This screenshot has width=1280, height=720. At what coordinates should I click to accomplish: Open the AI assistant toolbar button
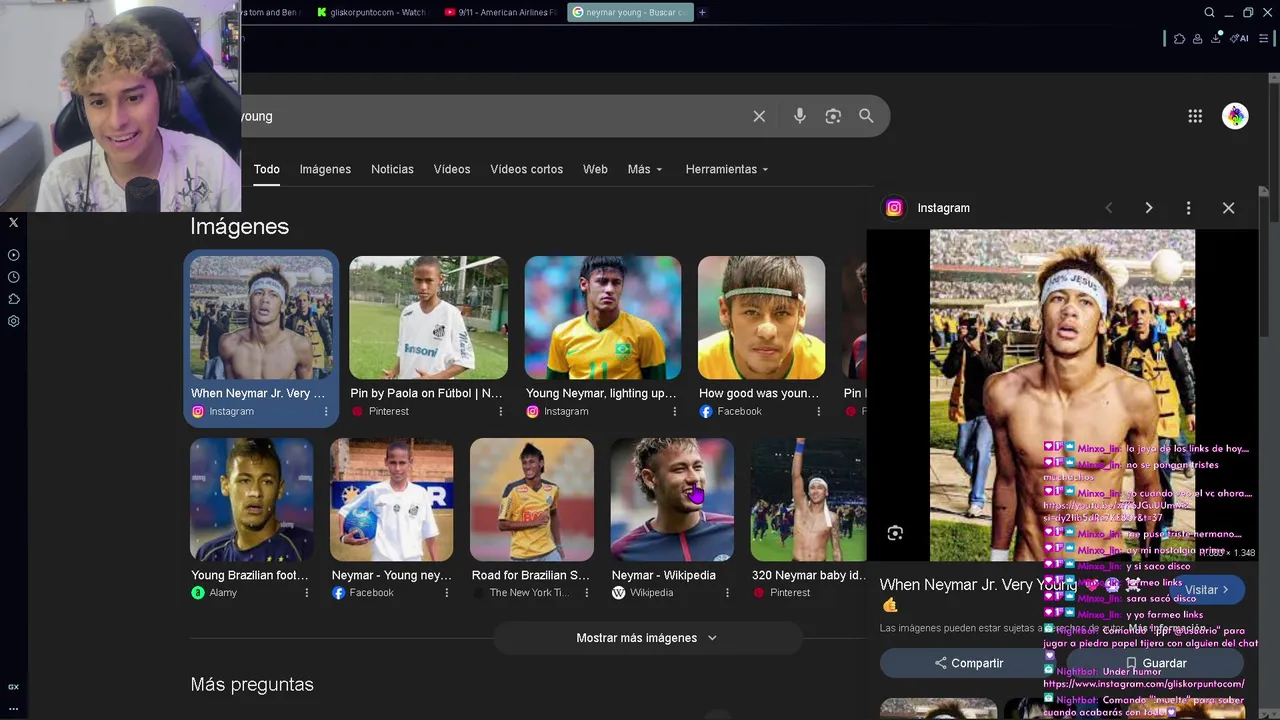(1240, 39)
